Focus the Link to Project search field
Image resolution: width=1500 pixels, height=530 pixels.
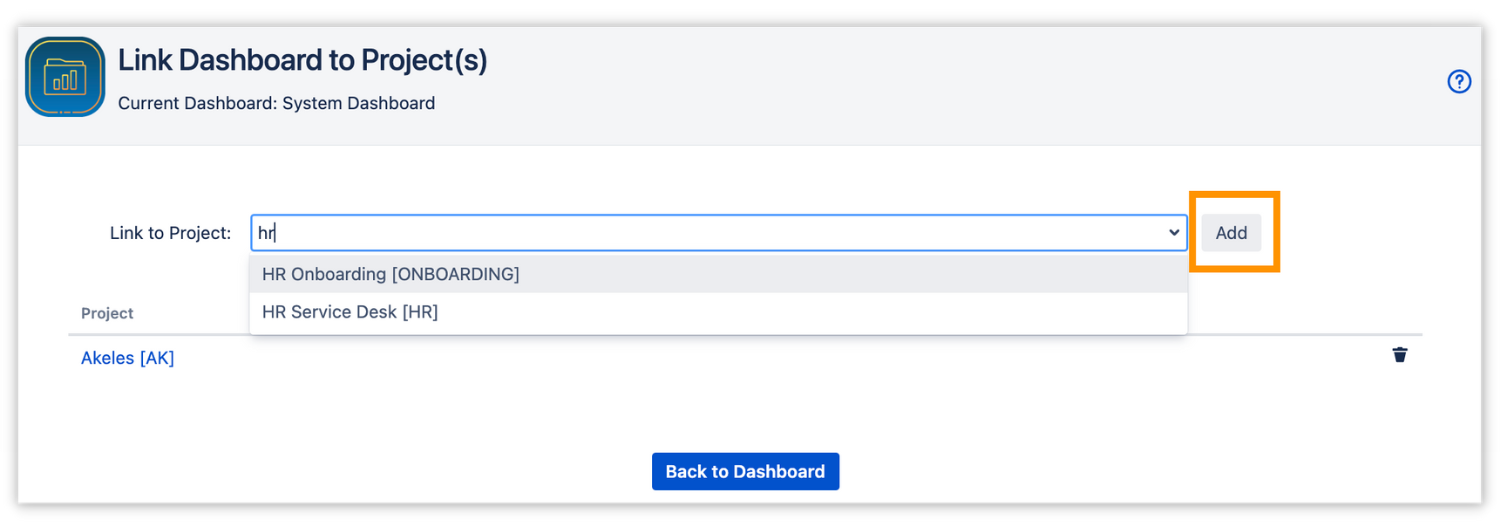[x=718, y=233]
